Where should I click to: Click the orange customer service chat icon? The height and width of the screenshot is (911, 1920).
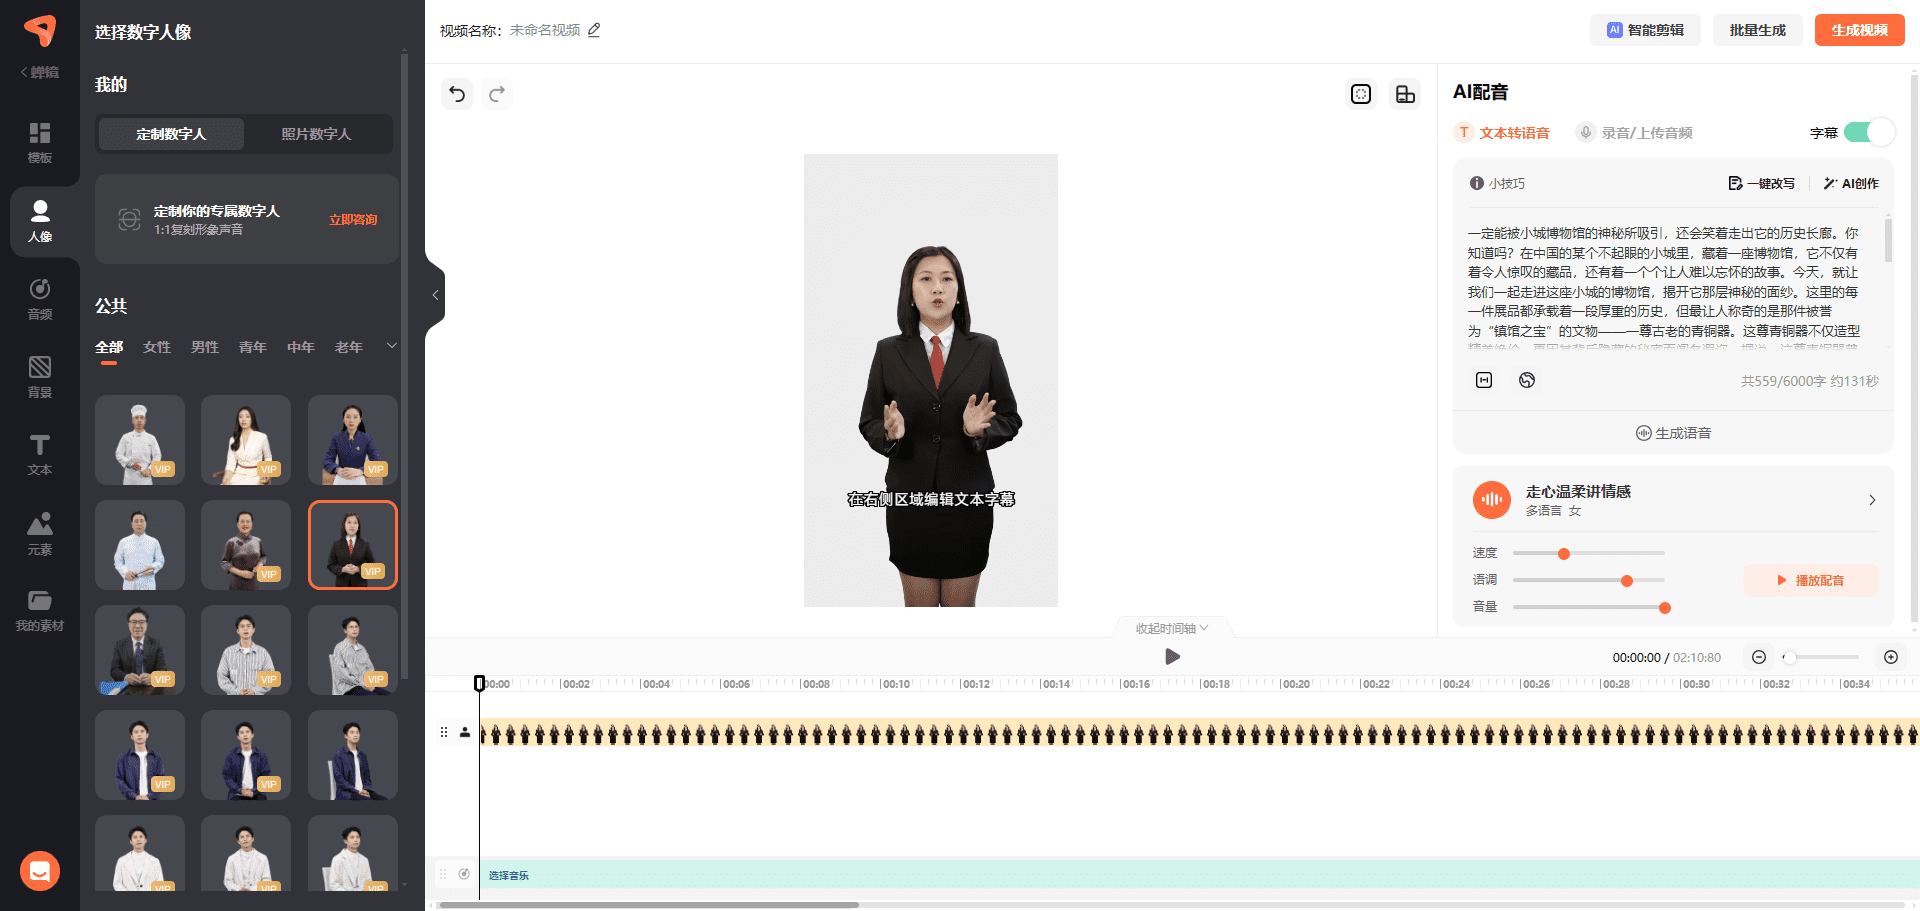(40, 871)
